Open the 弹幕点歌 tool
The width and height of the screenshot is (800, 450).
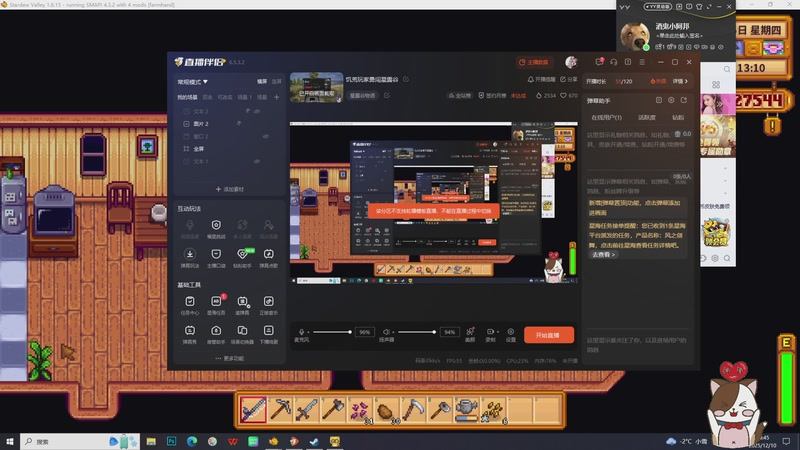pyautogui.click(x=268, y=258)
